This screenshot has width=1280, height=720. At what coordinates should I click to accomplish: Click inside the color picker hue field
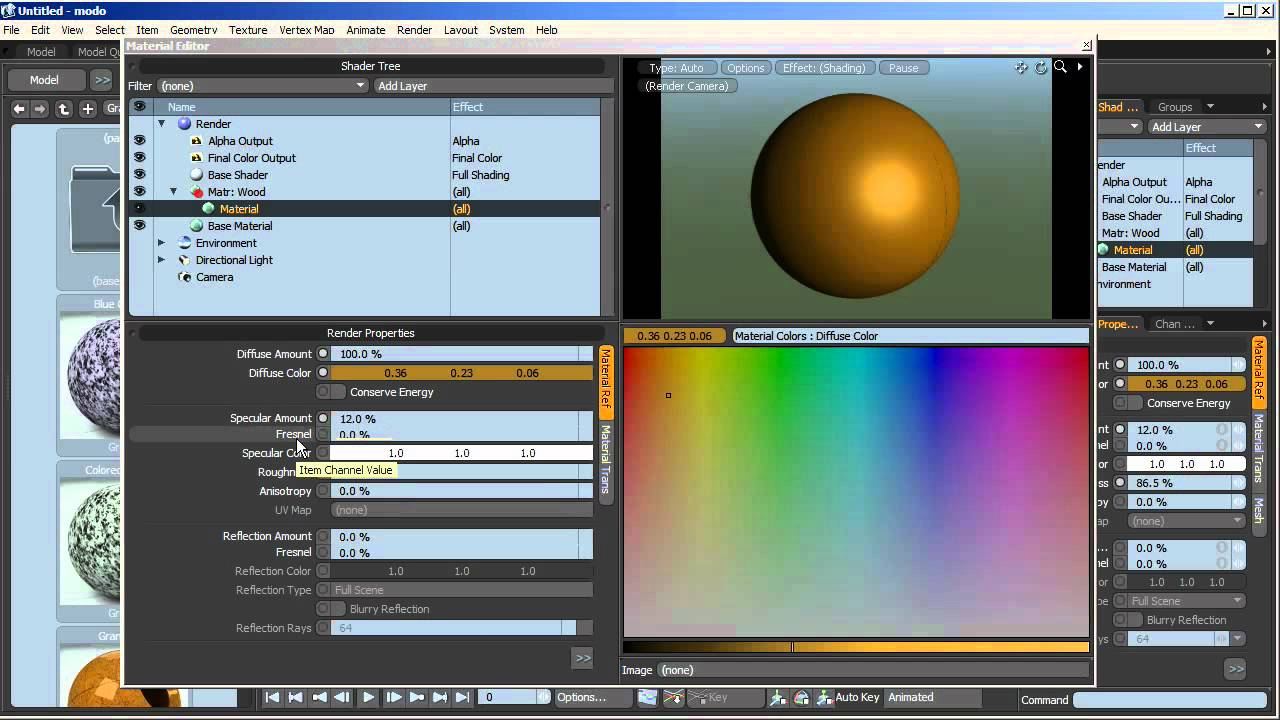click(856, 491)
